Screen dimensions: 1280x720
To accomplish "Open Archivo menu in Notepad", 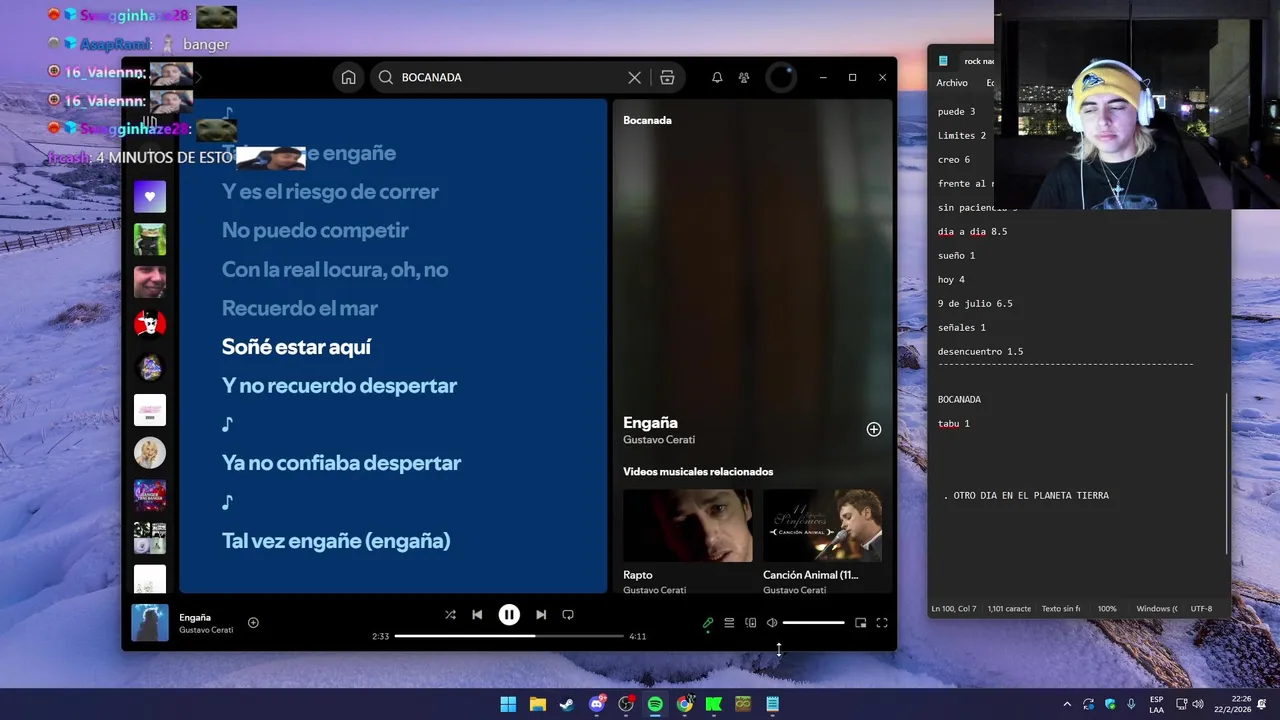I will 952,83.
